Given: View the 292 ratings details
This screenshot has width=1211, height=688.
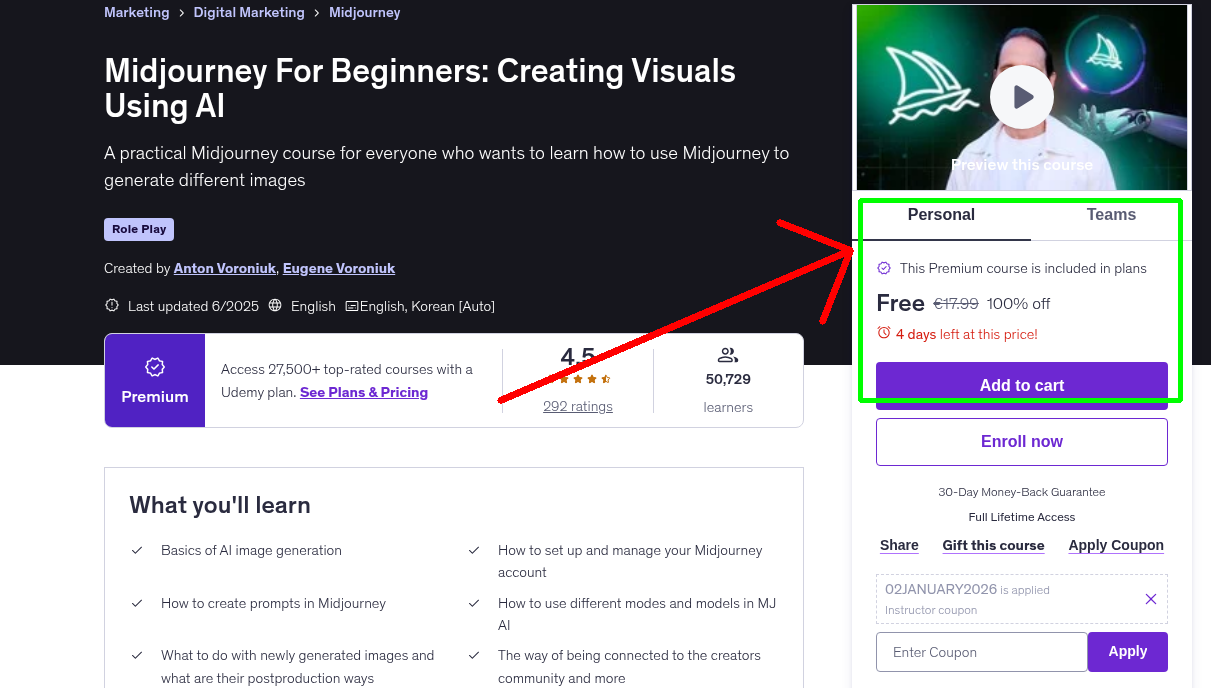Looking at the screenshot, I should click(577, 405).
